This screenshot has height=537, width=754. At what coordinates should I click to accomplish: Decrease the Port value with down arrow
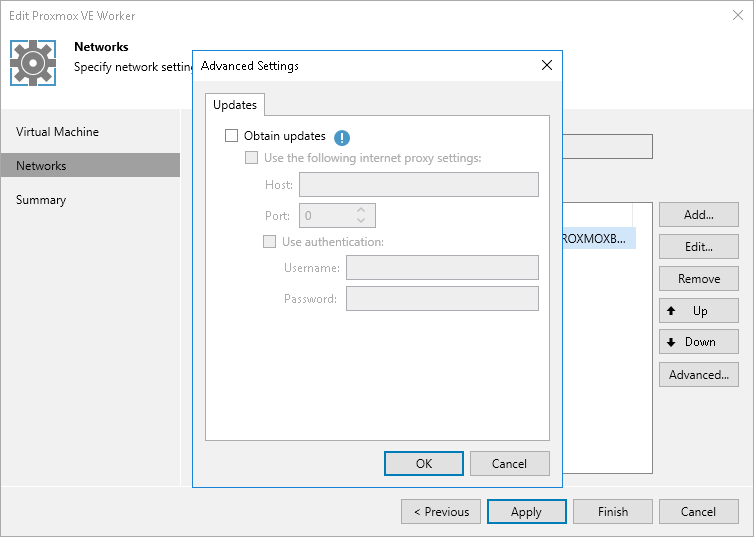361,220
